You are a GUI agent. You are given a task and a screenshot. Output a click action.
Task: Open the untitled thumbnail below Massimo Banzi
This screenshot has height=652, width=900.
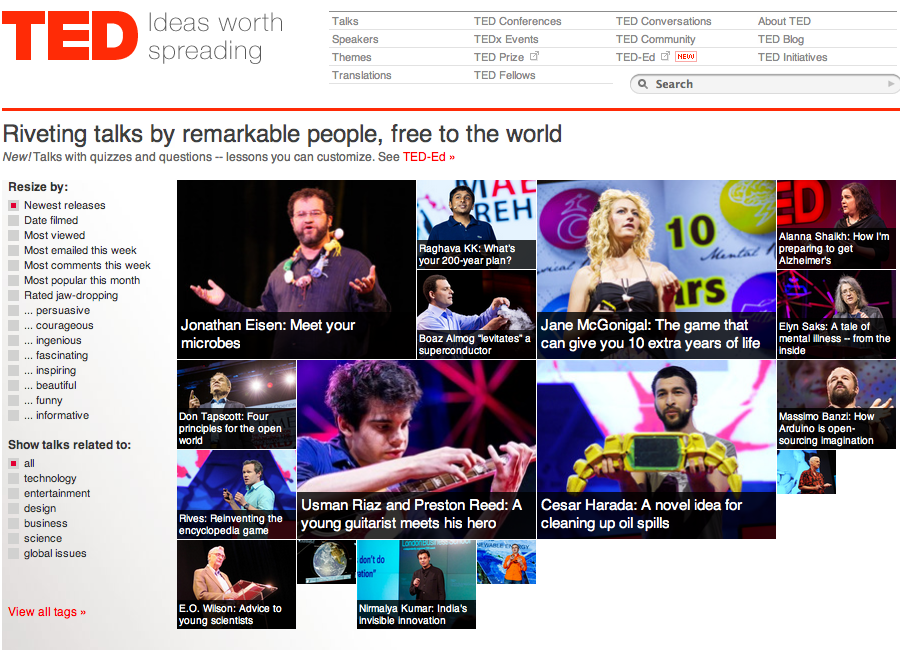point(806,472)
